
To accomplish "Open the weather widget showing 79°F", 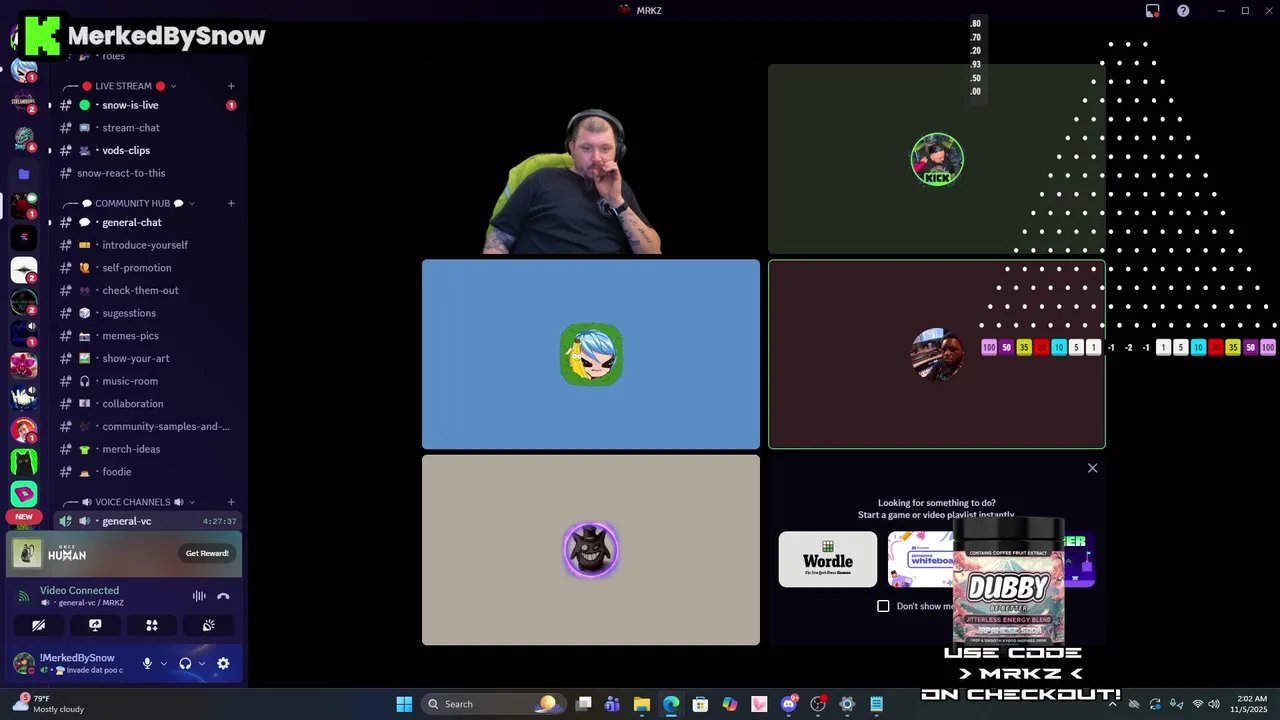I will click(48, 704).
